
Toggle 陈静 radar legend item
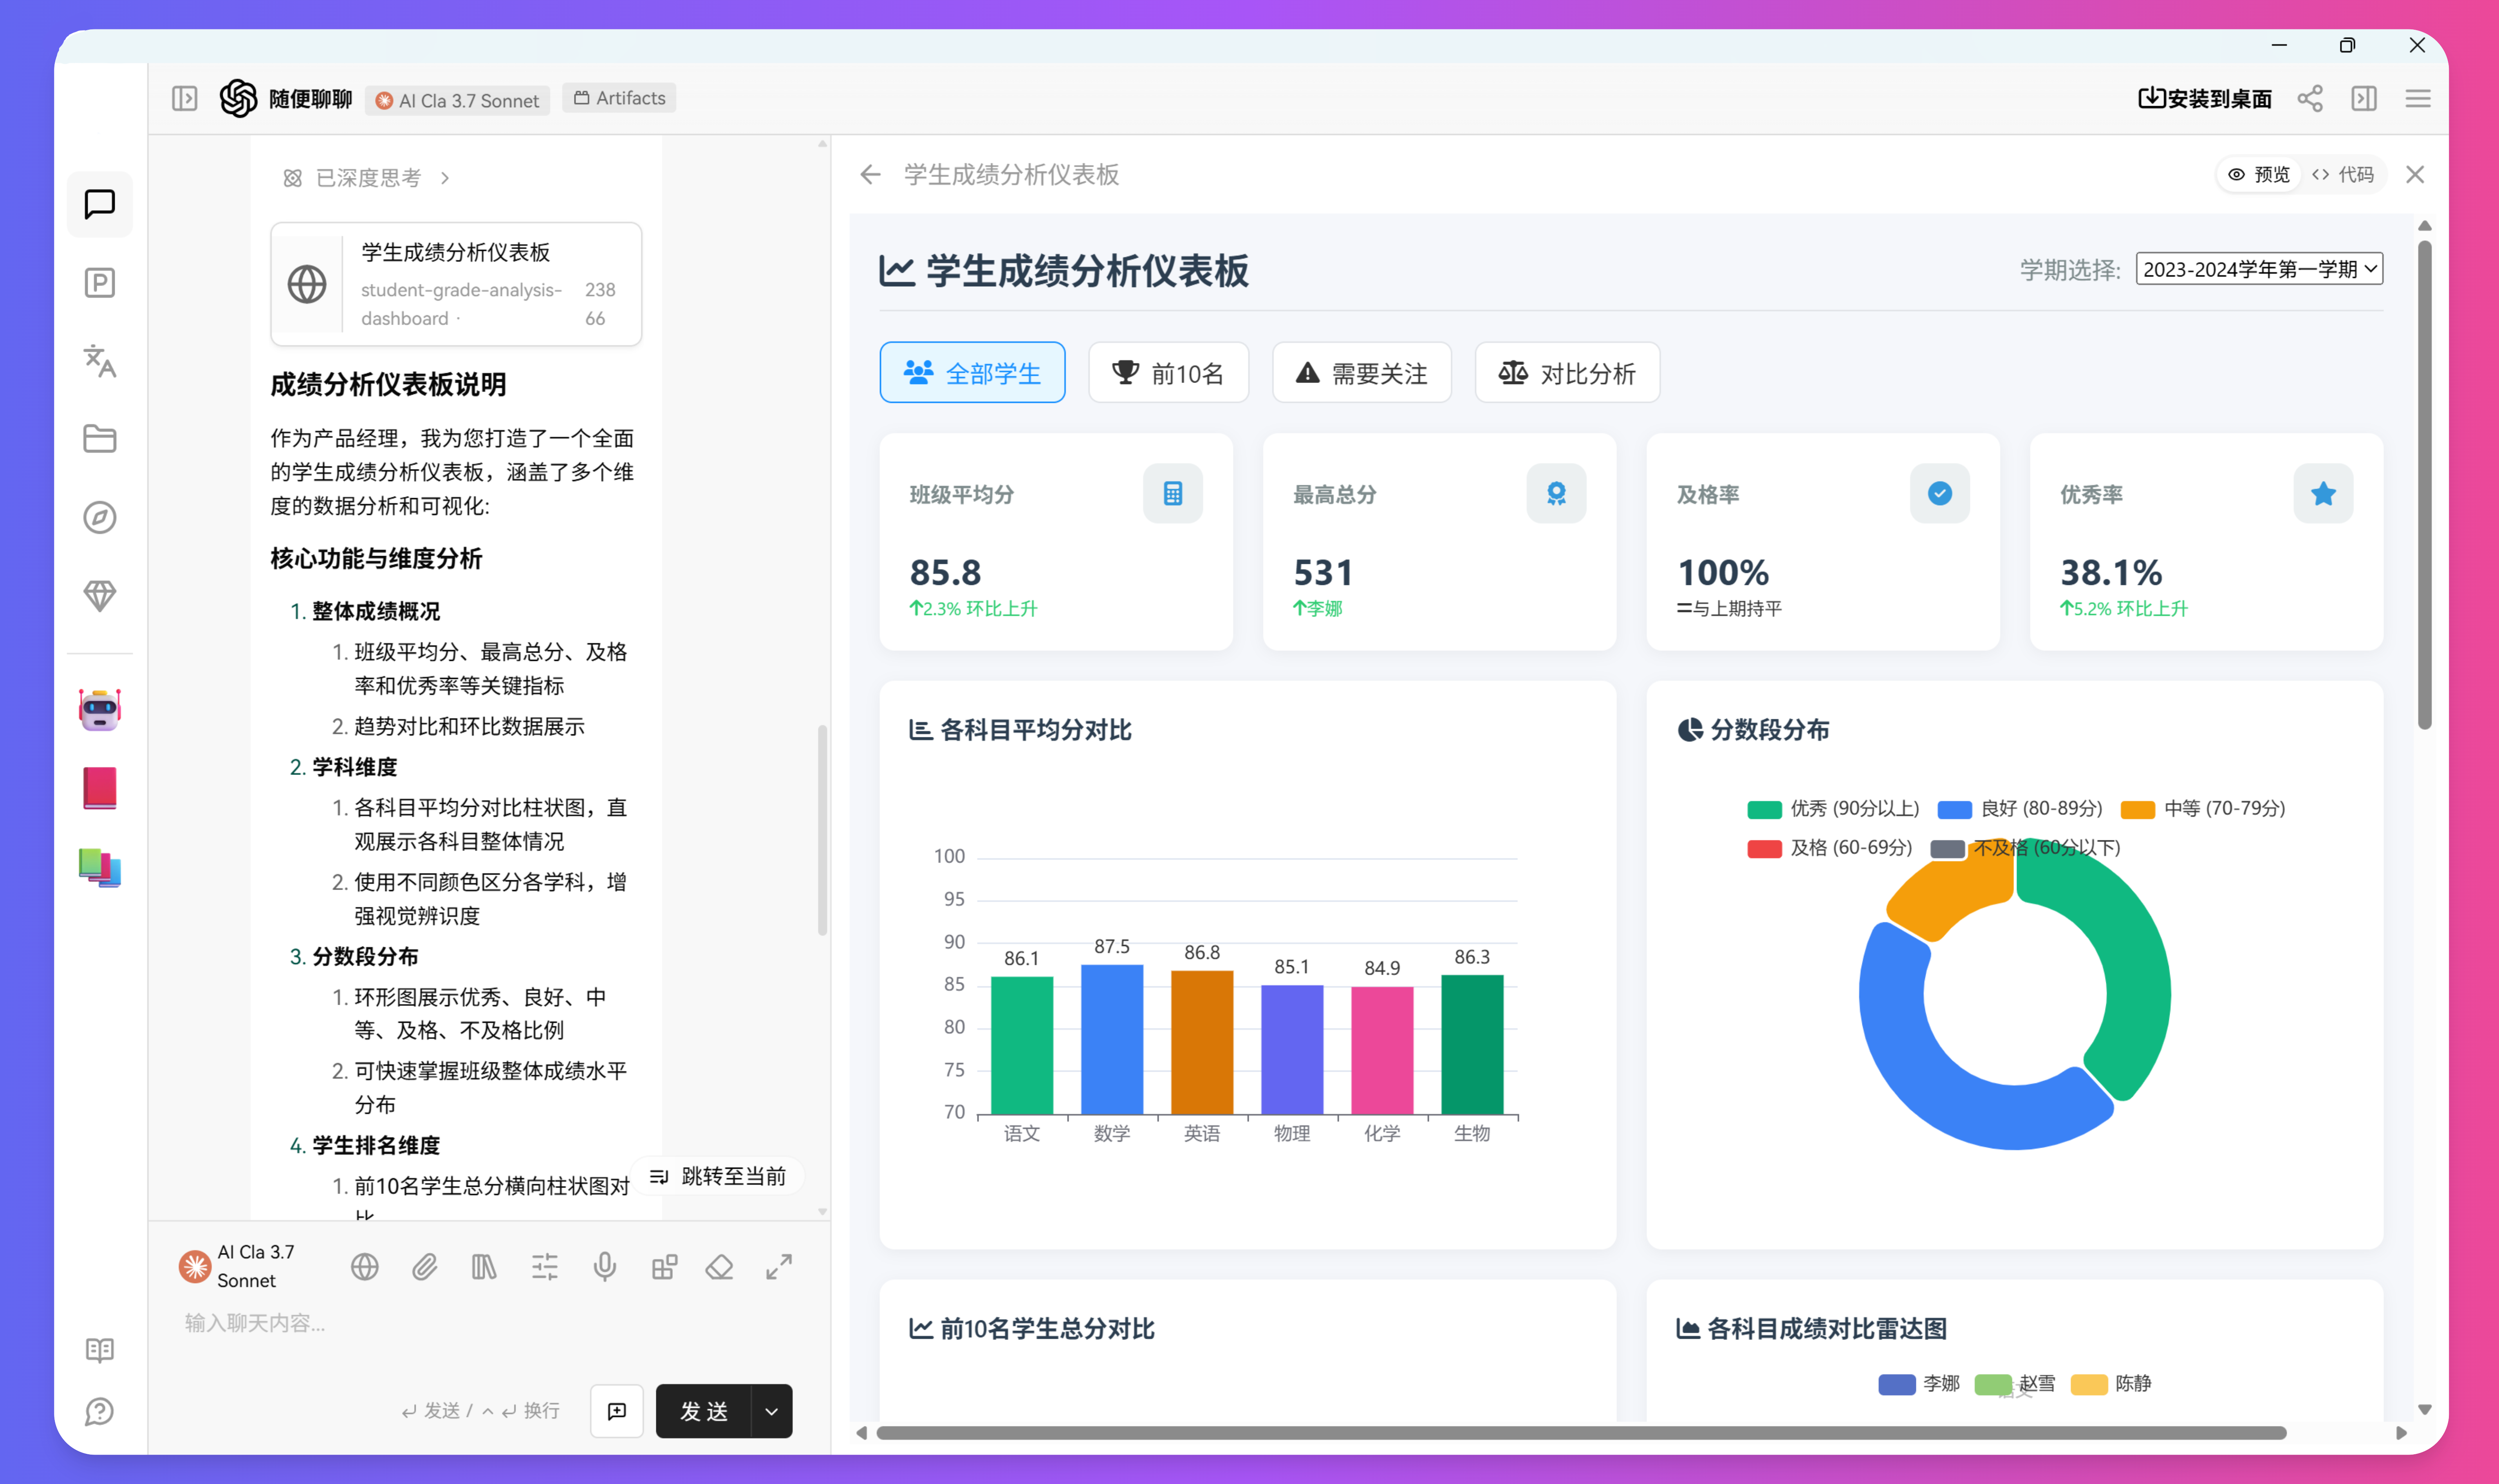(x=2110, y=1384)
